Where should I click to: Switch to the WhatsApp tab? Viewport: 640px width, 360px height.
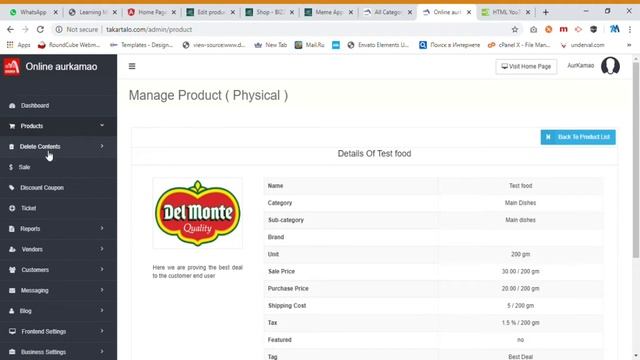click(34, 12)
